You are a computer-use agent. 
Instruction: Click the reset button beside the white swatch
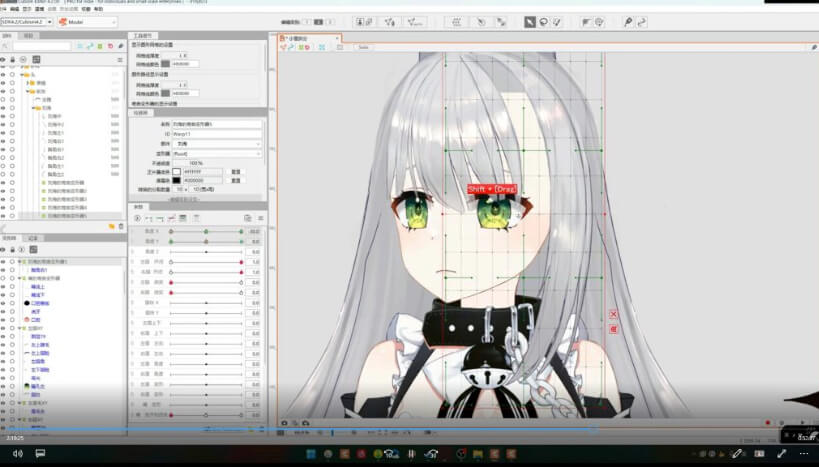coord(236,171)
